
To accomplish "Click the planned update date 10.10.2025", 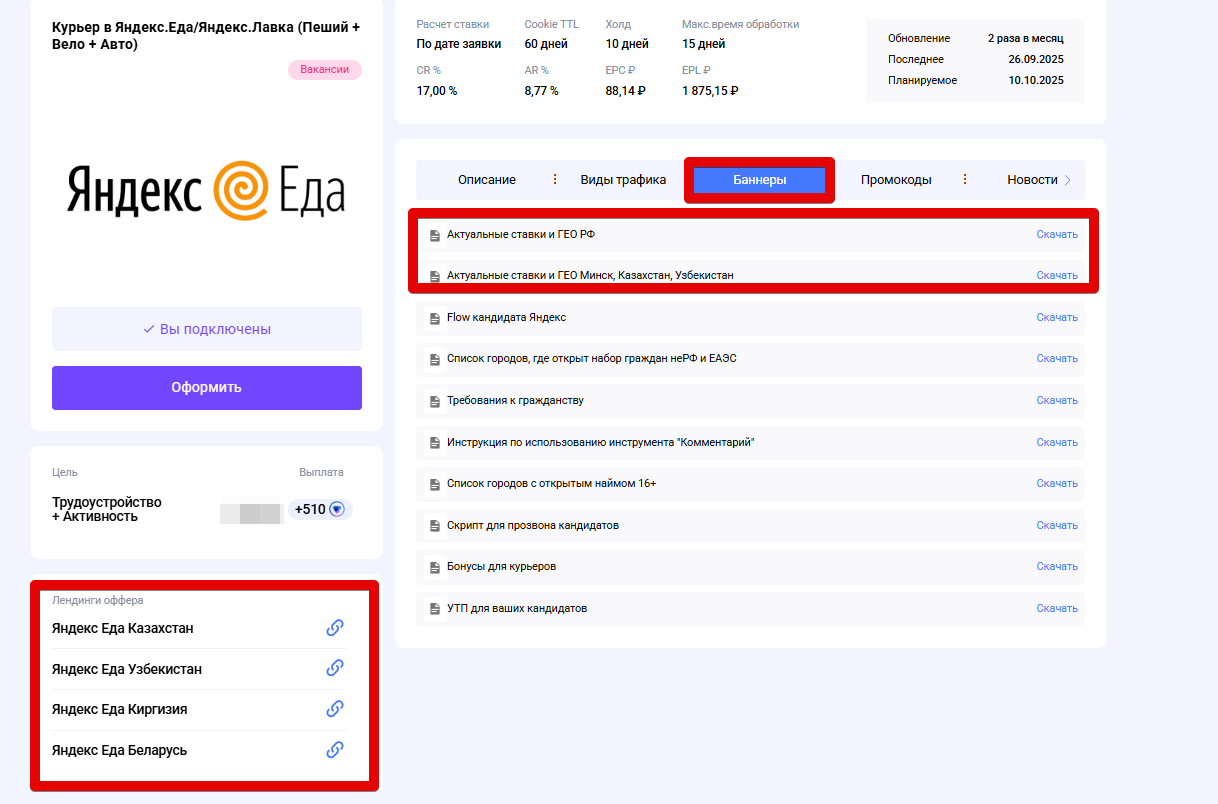I will pyautogui.click(x=1036, y=80).
